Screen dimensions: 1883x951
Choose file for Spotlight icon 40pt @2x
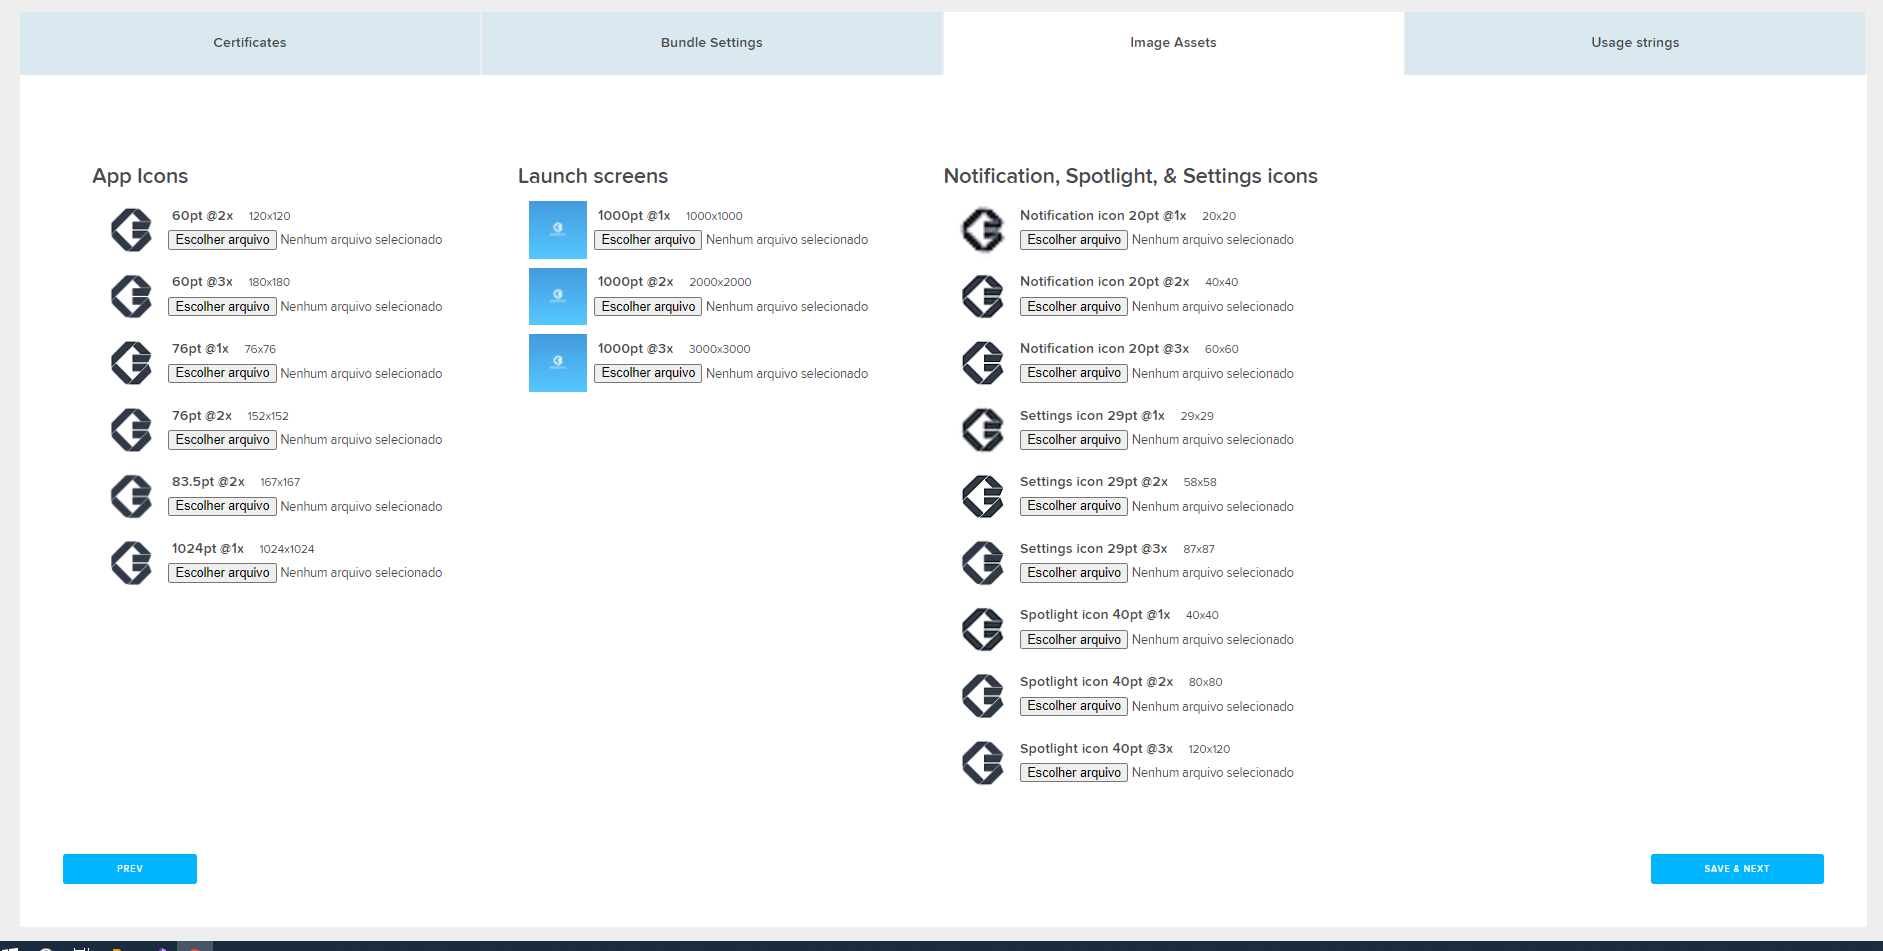[x=1074, y=706]
